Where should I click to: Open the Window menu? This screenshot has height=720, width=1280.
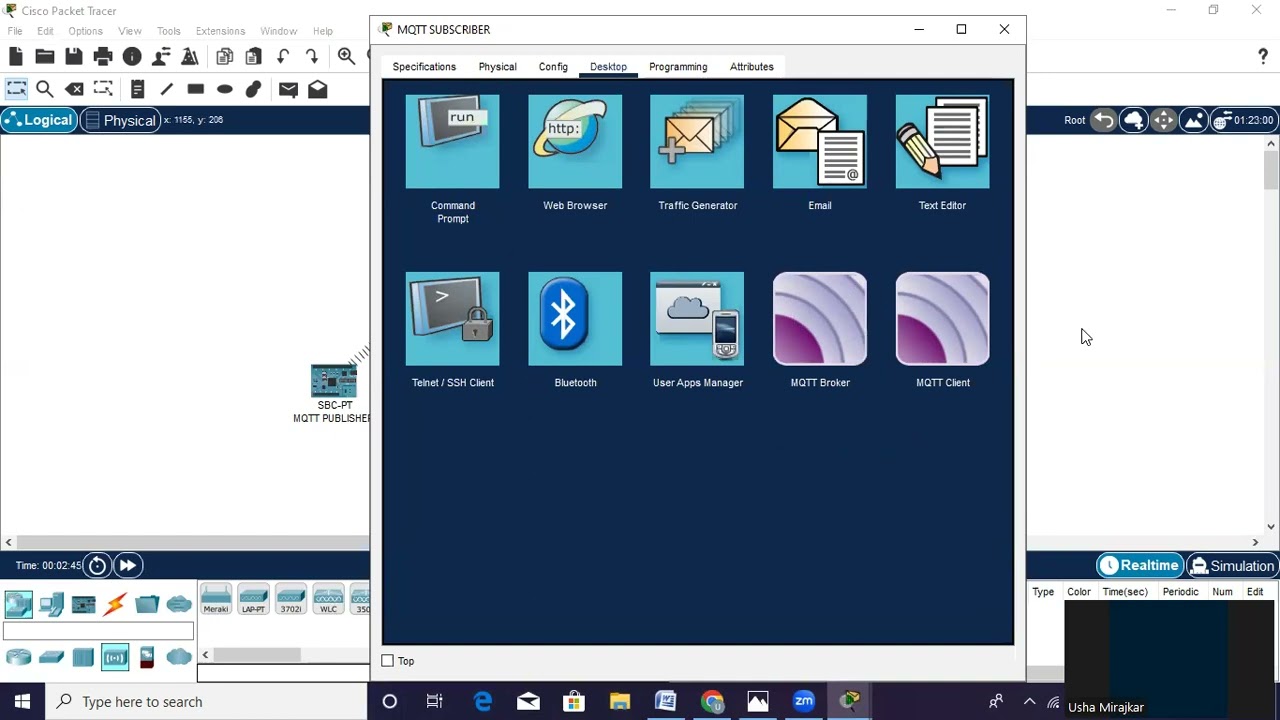coord(278,31)
